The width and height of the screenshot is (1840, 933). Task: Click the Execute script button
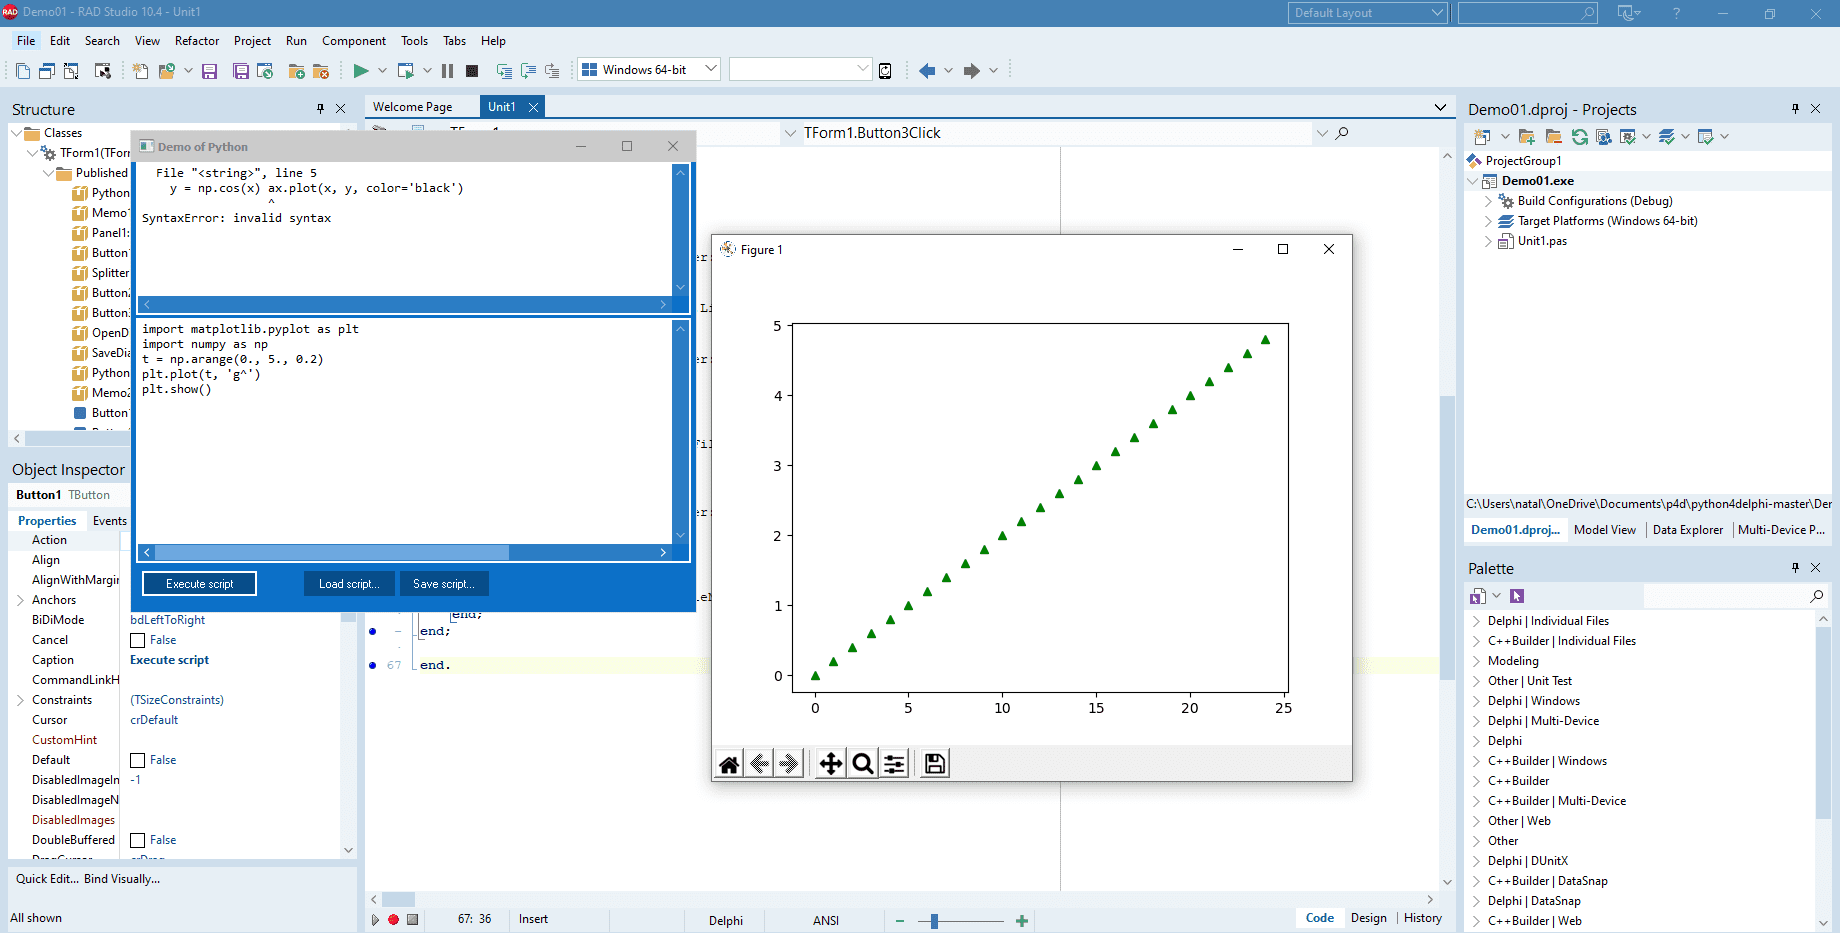(x=198, y=583)
